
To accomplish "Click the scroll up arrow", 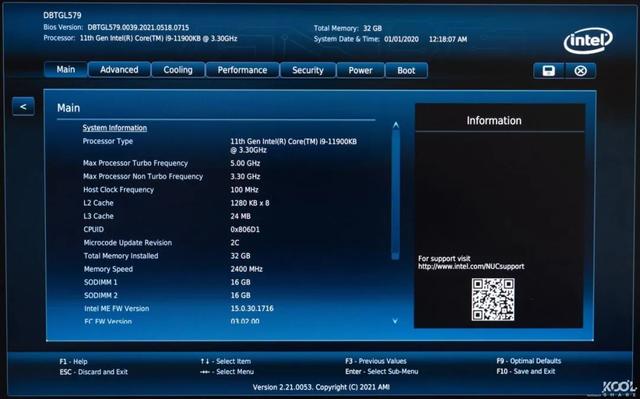I will (x=395, y=125).
